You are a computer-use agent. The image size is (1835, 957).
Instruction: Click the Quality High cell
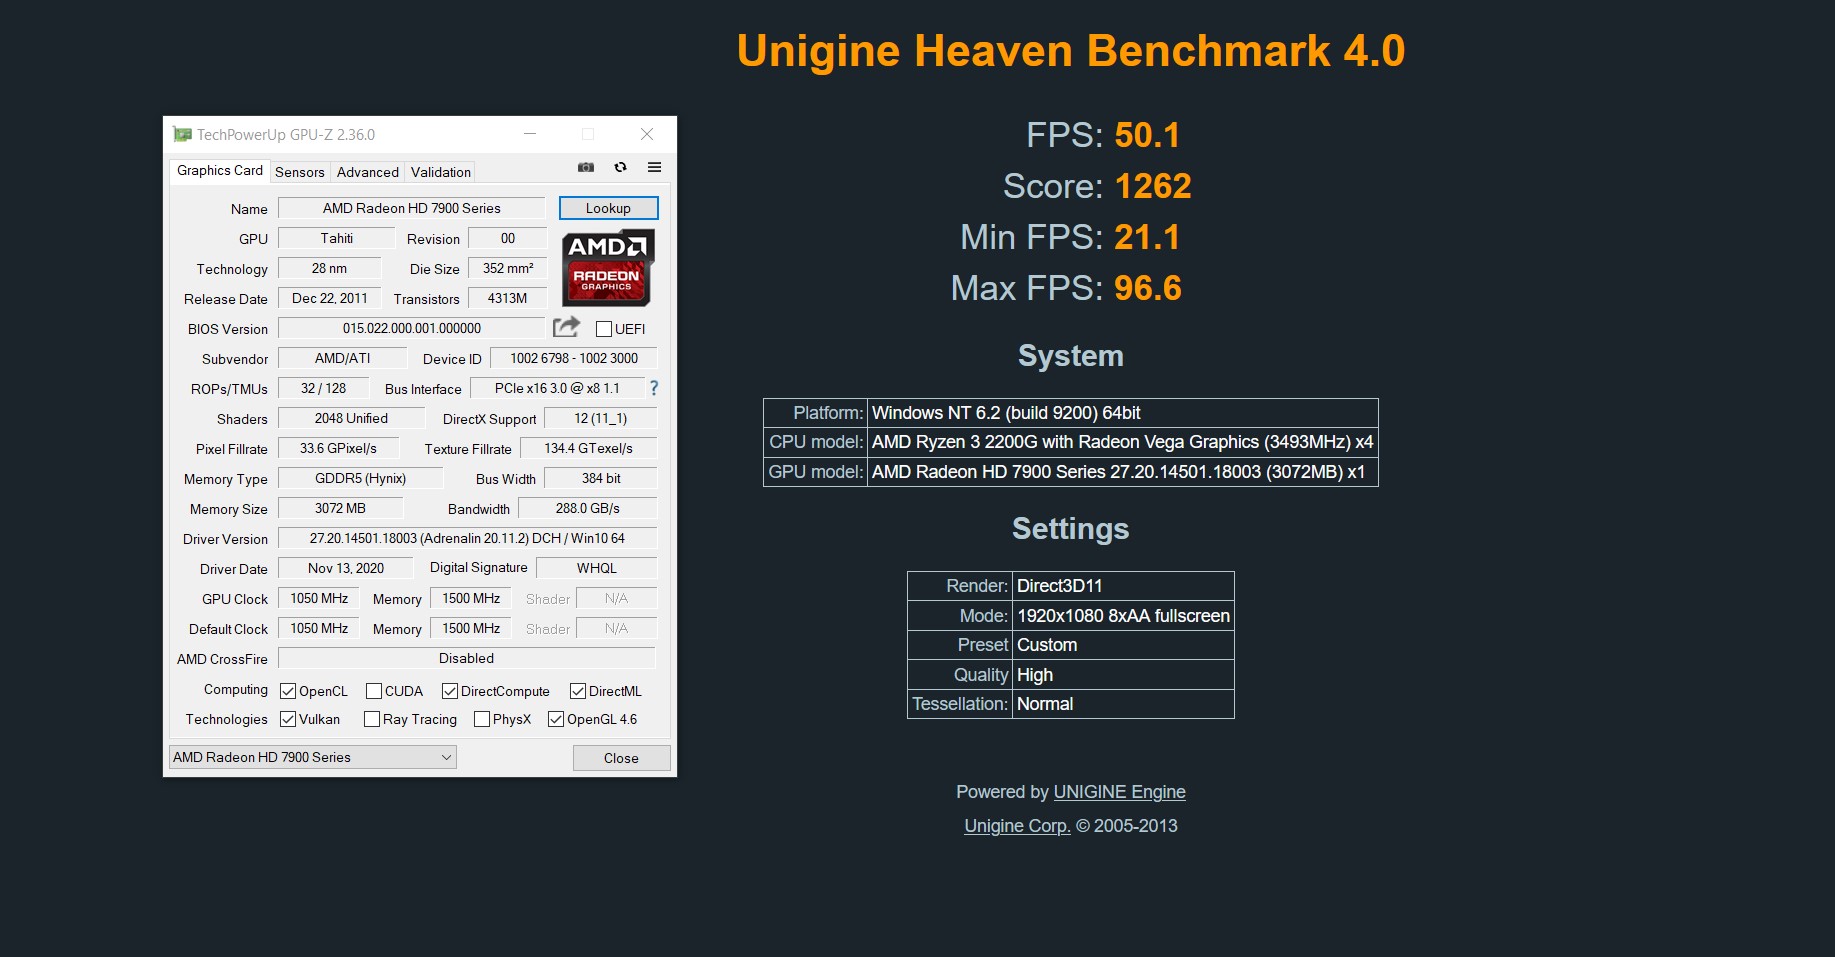coord(1123,675)
